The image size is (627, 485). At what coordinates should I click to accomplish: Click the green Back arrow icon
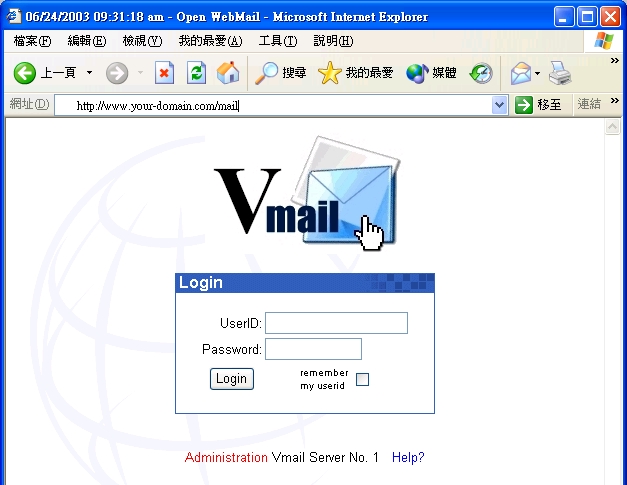tap(24, 73)
